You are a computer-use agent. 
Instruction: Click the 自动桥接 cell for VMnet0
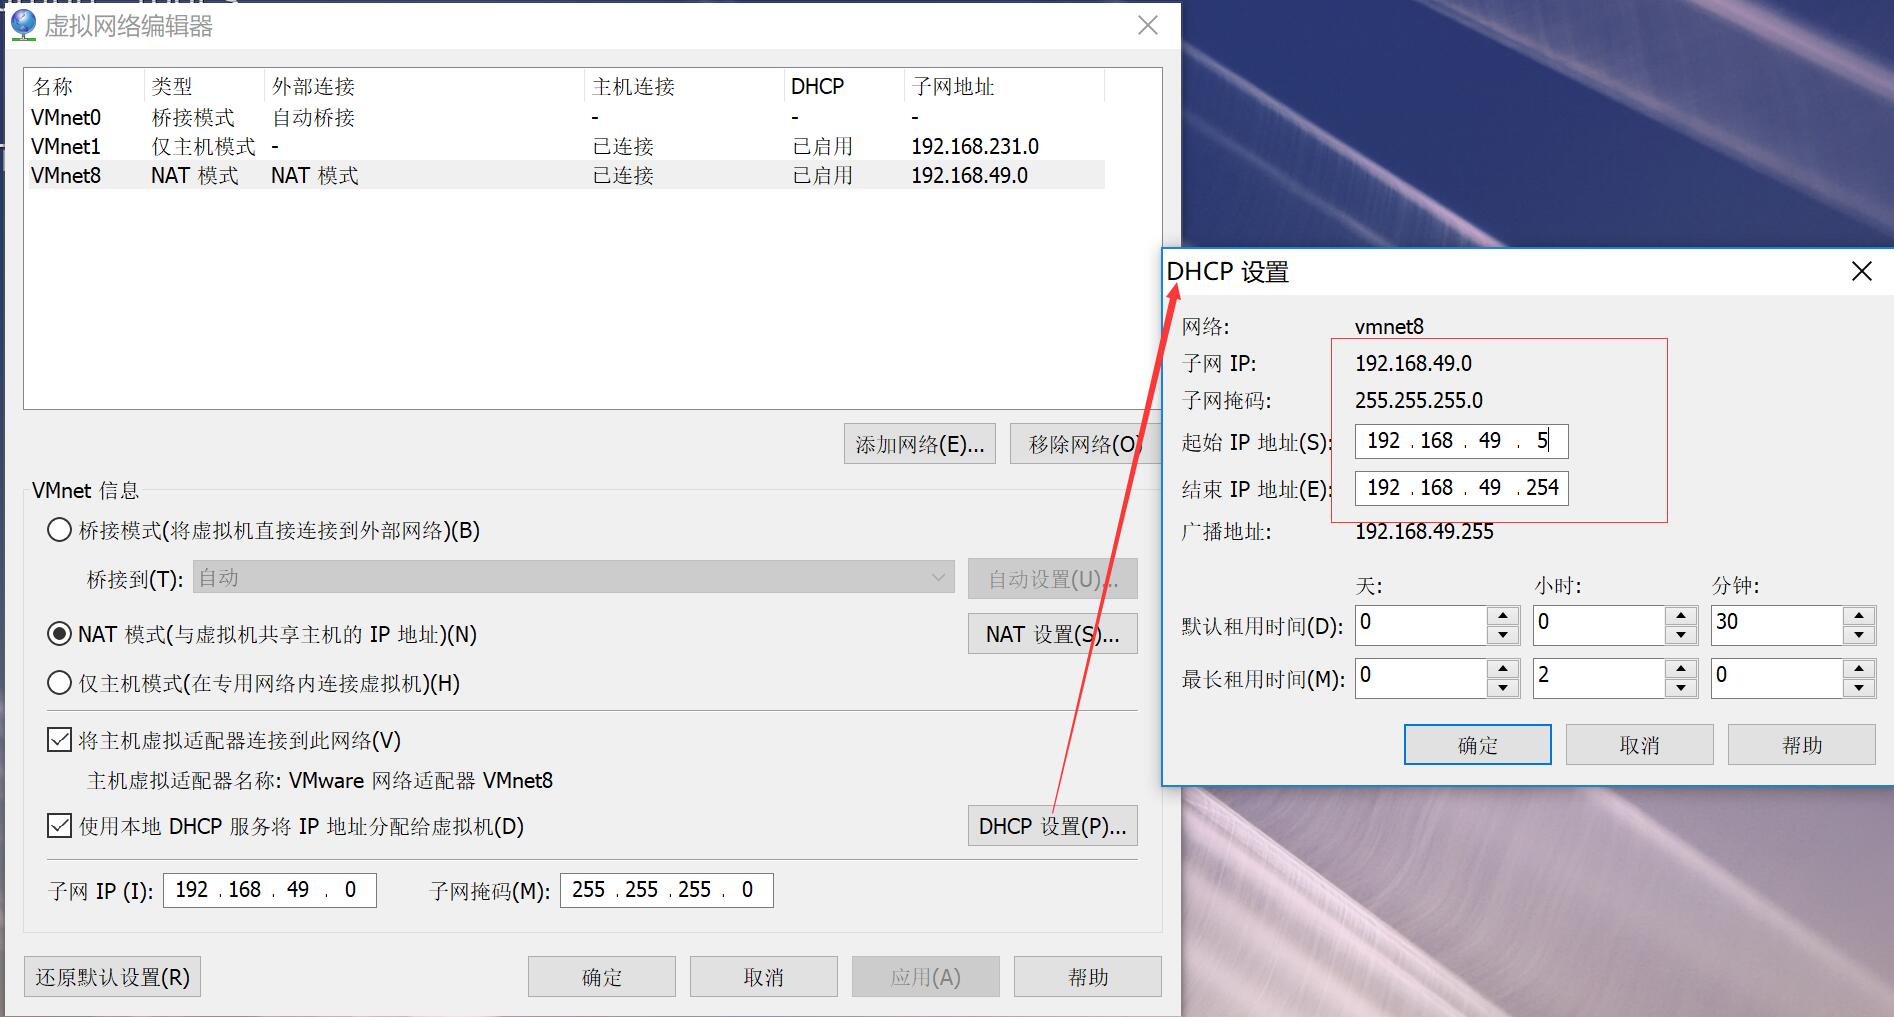click(314, 117)
